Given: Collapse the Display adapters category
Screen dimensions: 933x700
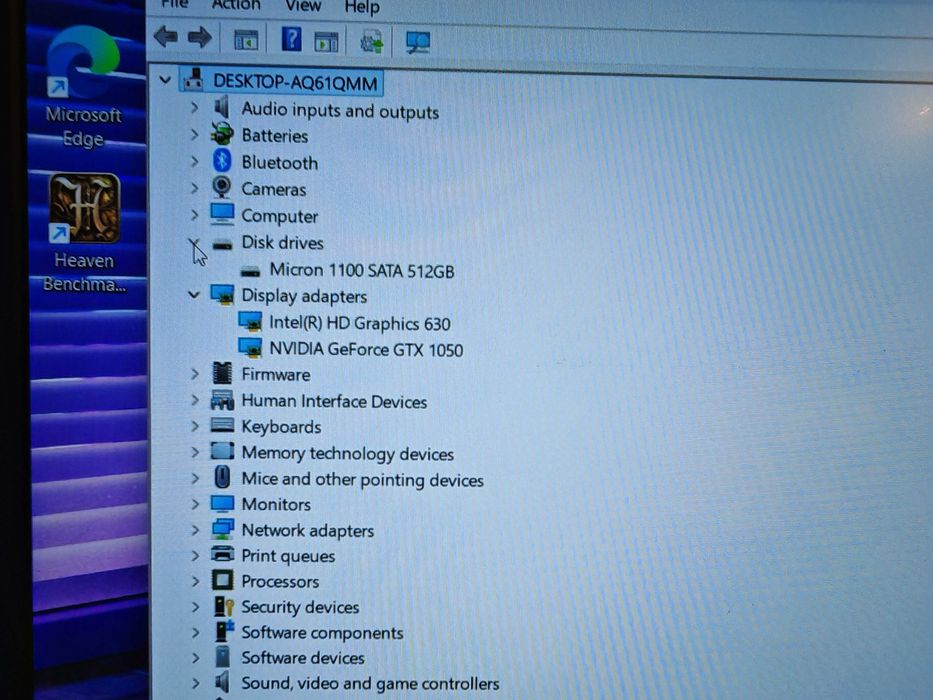Looking at the screenshot, I should 193,294.
